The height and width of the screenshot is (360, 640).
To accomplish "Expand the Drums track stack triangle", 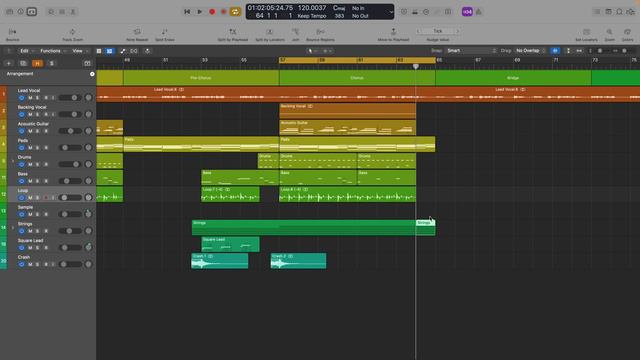I will (13, 161).
